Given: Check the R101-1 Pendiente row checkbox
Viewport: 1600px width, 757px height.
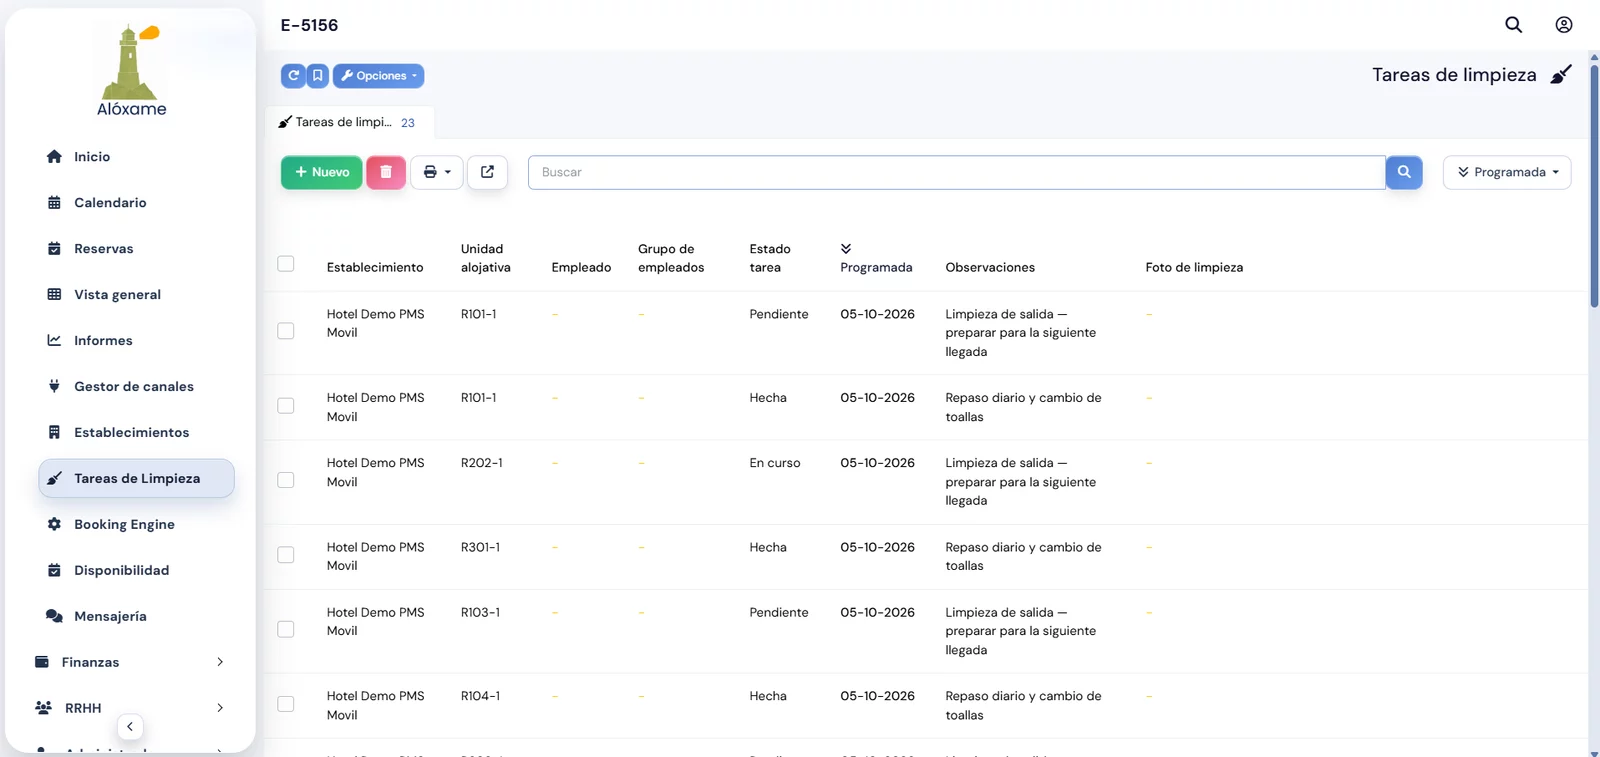Looking at the screenshot, I should [x=286, y=331].
